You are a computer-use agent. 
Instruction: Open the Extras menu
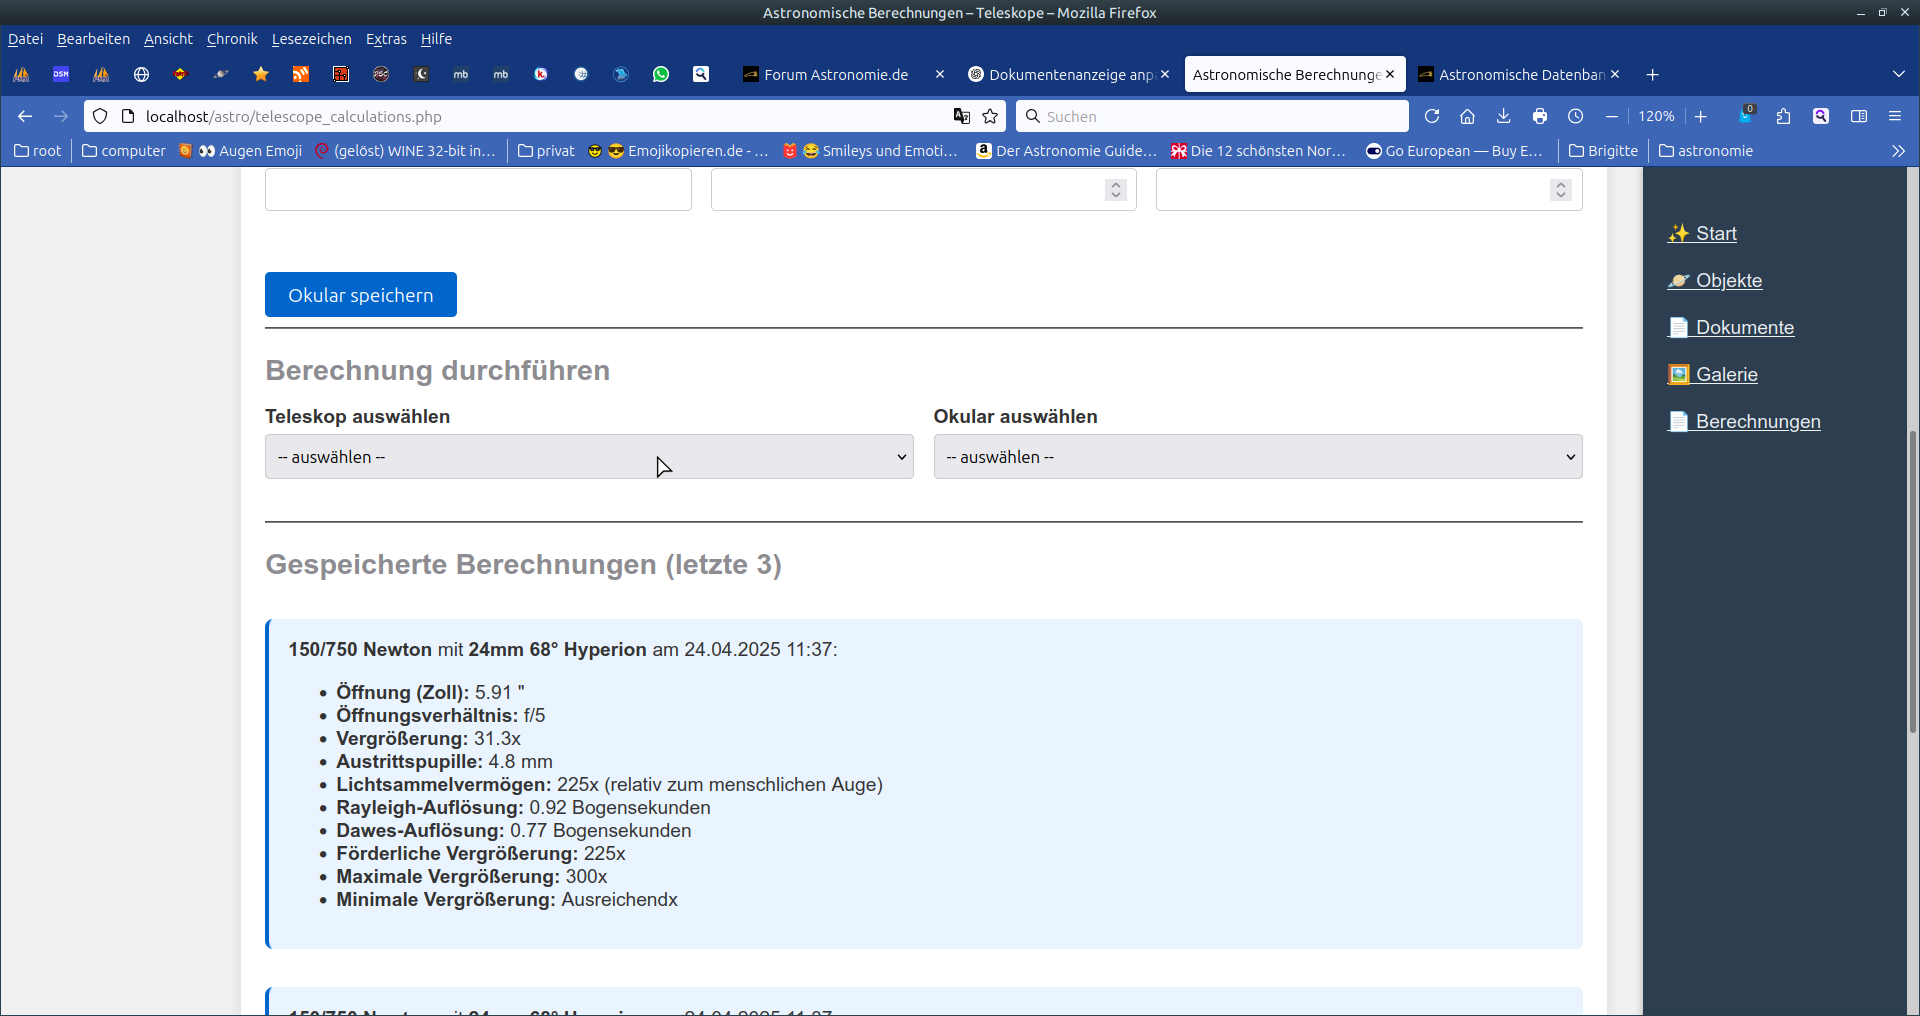tap(386, 39)
